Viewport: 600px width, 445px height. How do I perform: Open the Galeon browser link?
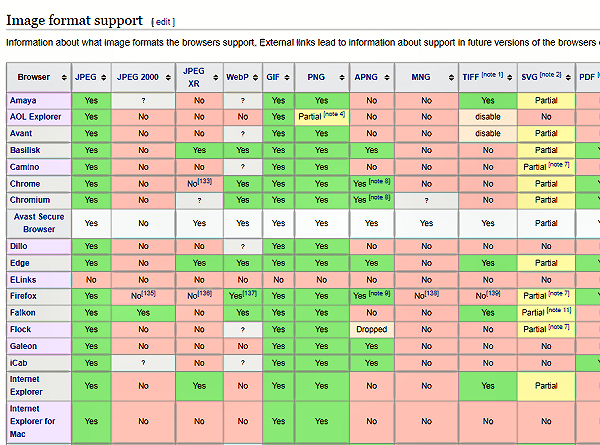click(x=23, y=346)
